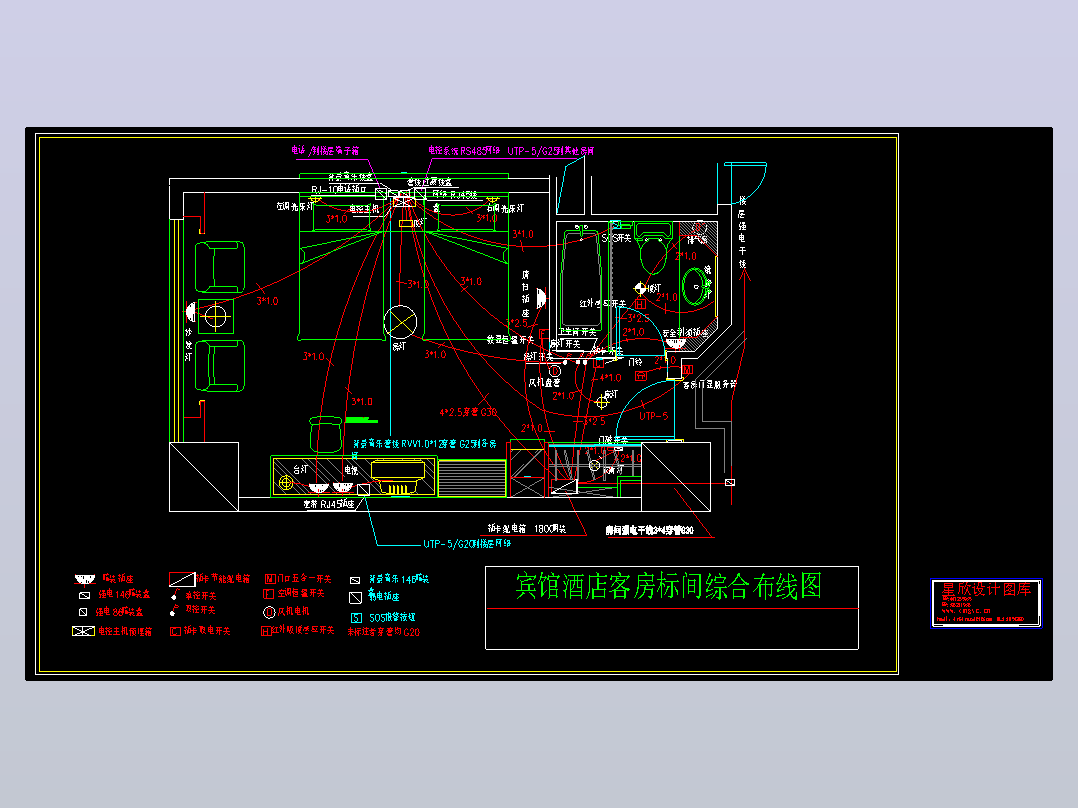Click the 双控开关 switch symbol in the legend

pos(175,609)
